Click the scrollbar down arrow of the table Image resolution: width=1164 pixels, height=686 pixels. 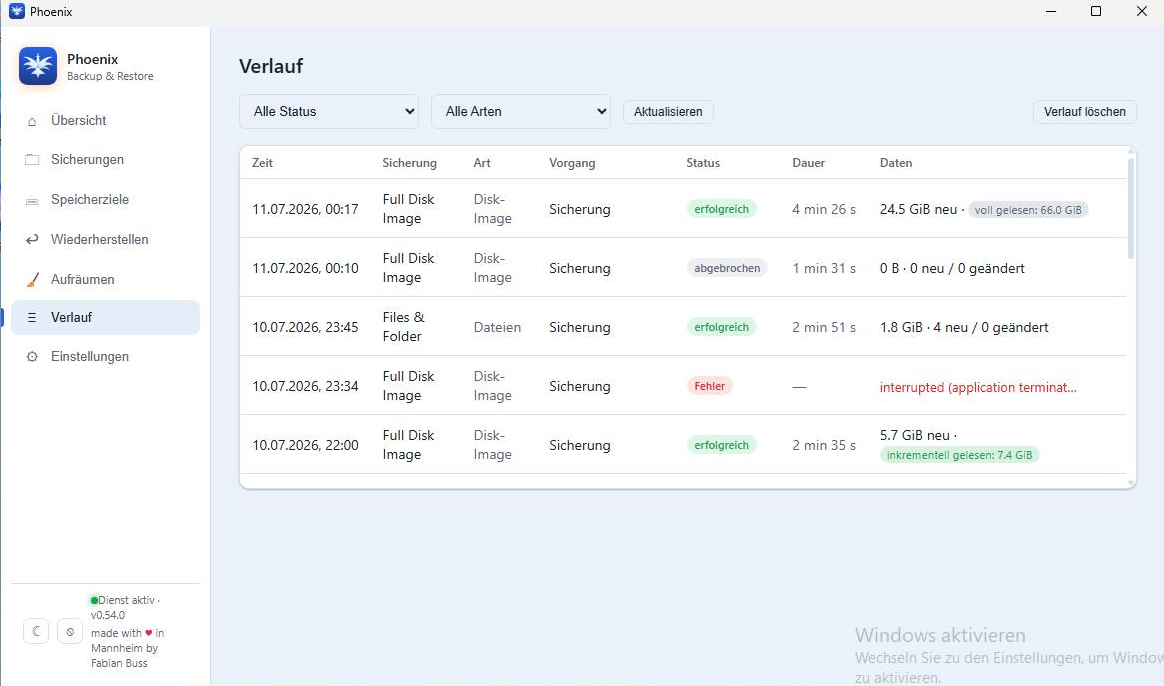(1131, 483)
